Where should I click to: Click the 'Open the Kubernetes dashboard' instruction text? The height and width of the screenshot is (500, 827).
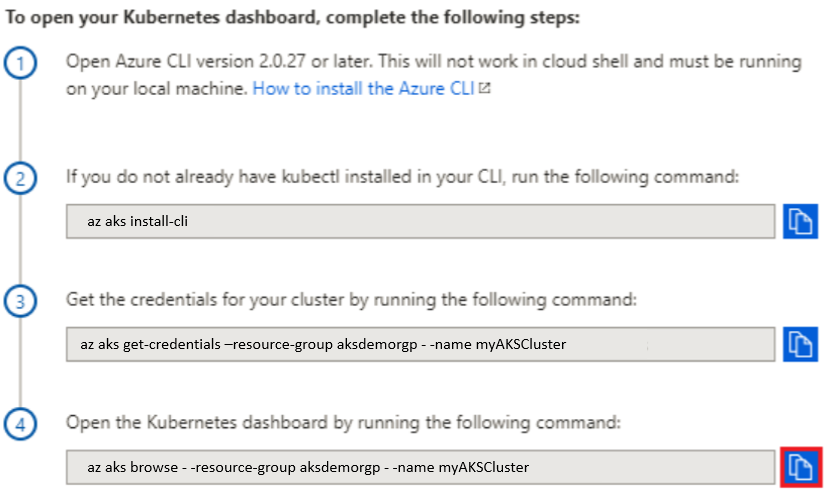pyautogui.click(x=343, y=422)
